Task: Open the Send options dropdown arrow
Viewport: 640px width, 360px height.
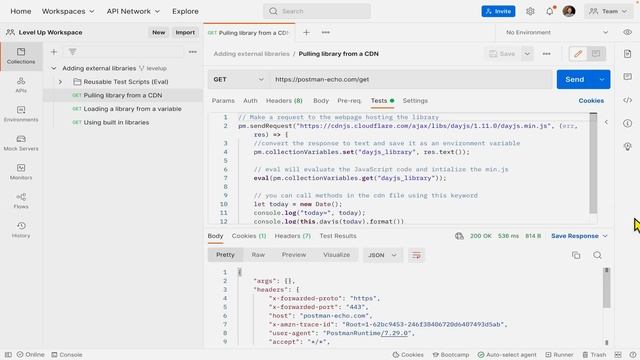Action: (602, 79)
